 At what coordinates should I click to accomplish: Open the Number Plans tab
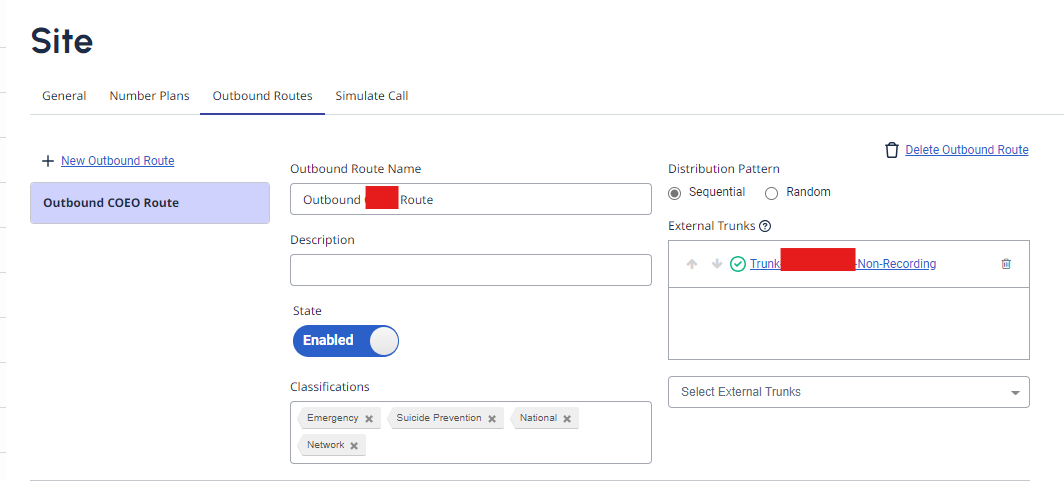point(149,96)
